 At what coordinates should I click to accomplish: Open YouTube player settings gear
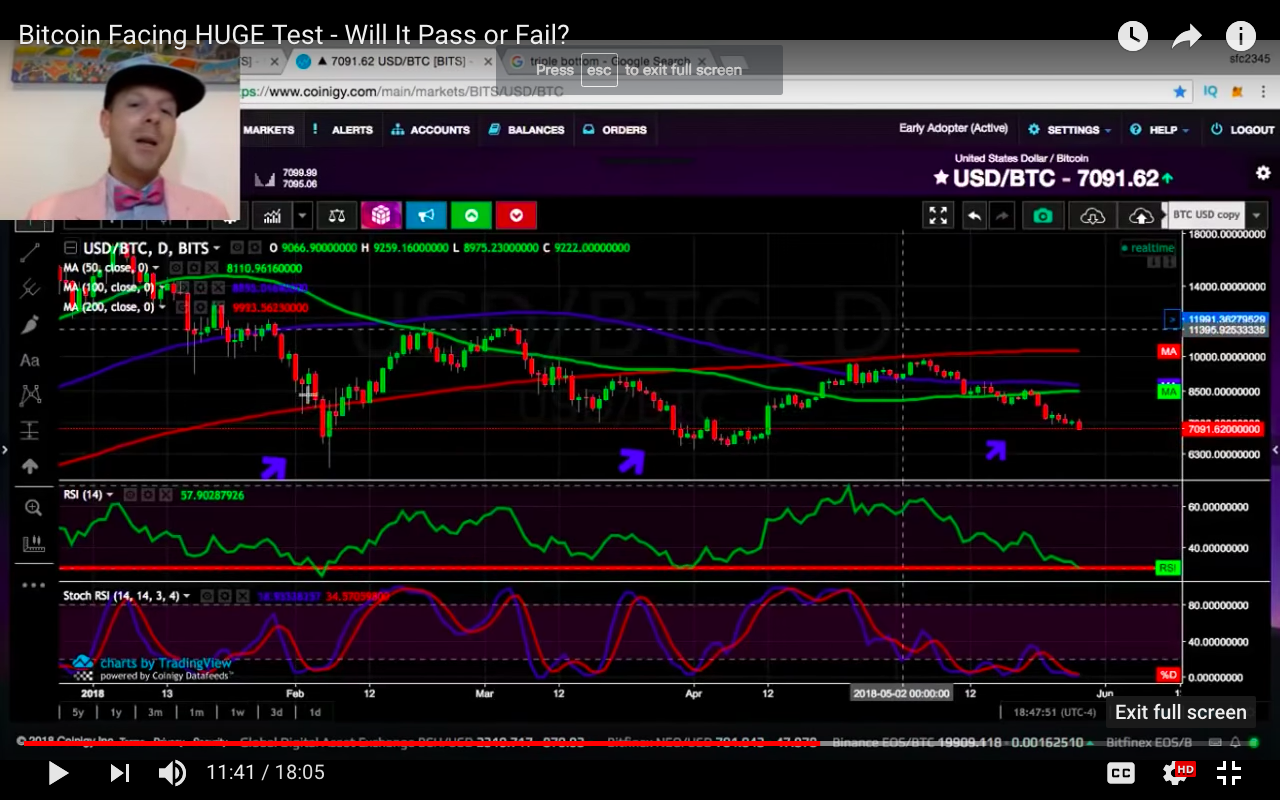[1176, 772]
